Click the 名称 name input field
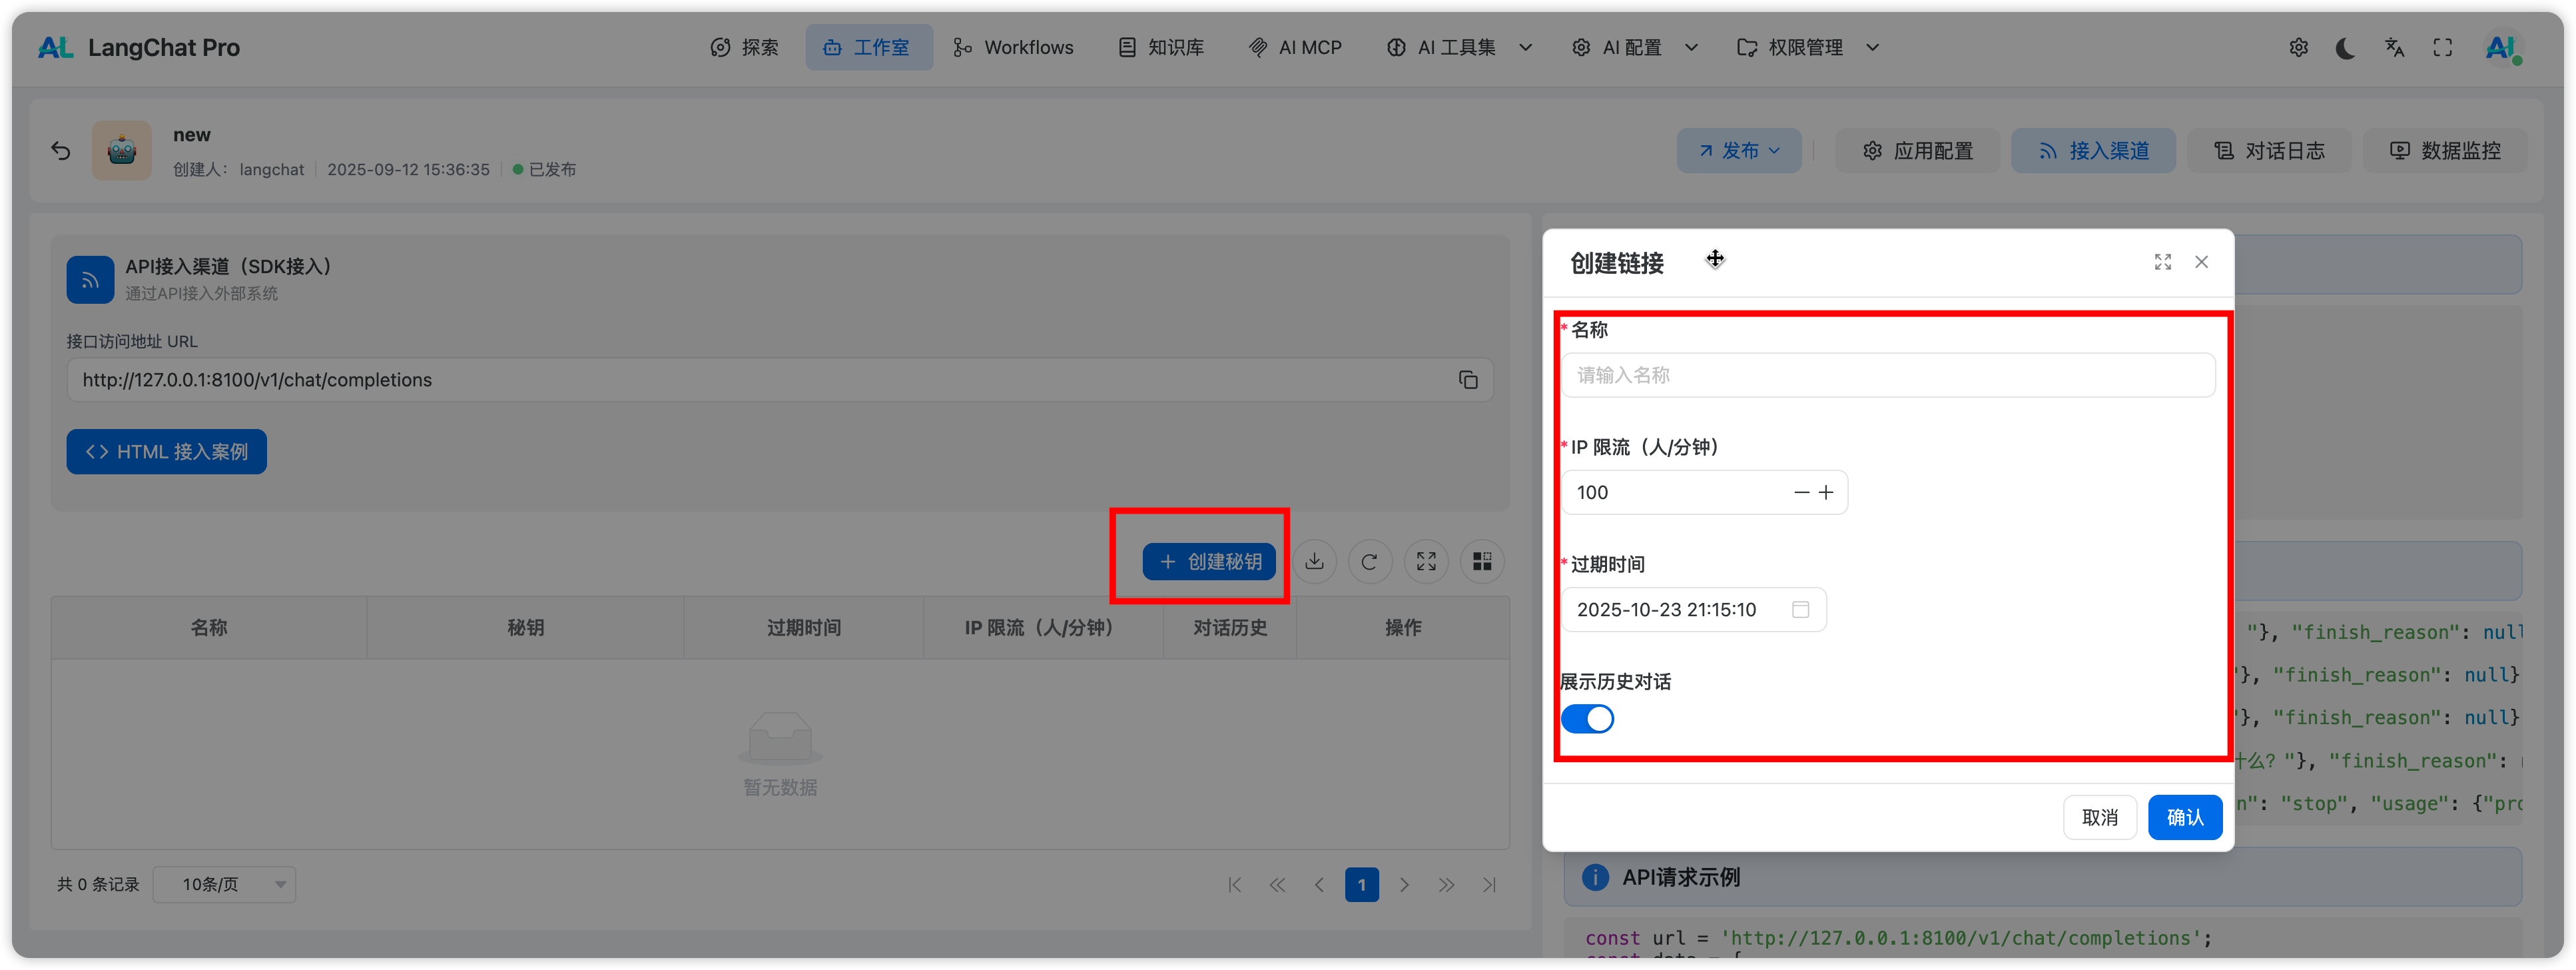The height and width of the screenshot is (970, 2576). (1887, 376)
